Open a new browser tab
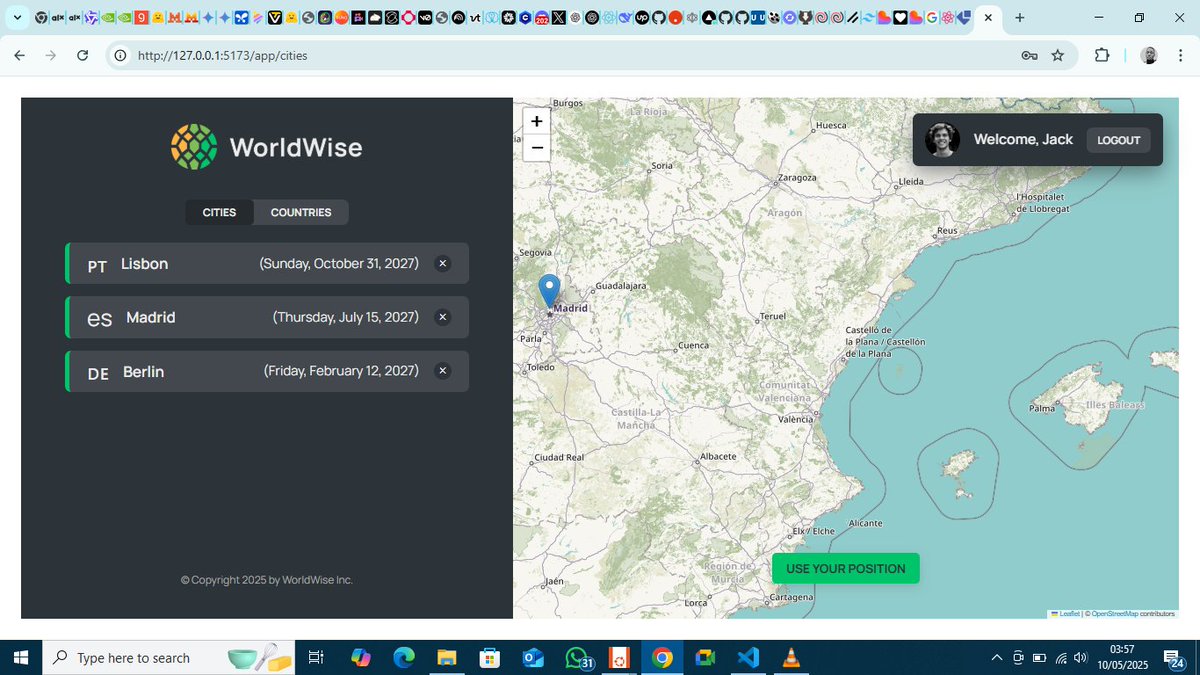Screen dimensions: 1200x675 (1020, 18)
